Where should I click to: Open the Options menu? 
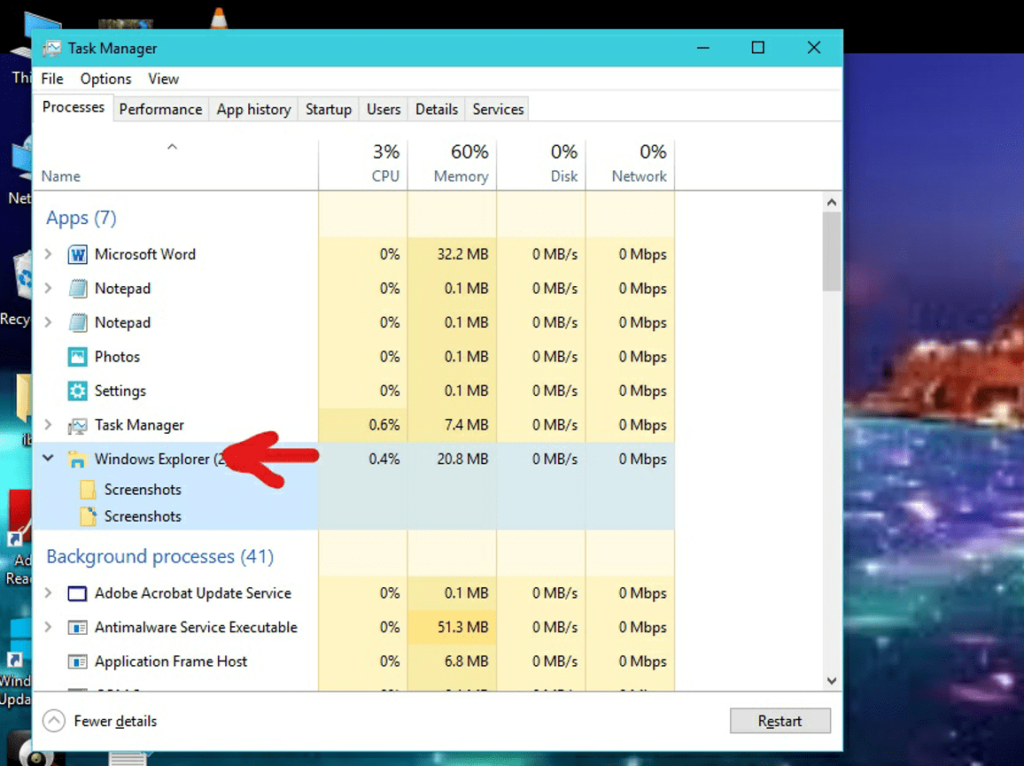pos(105,78)
